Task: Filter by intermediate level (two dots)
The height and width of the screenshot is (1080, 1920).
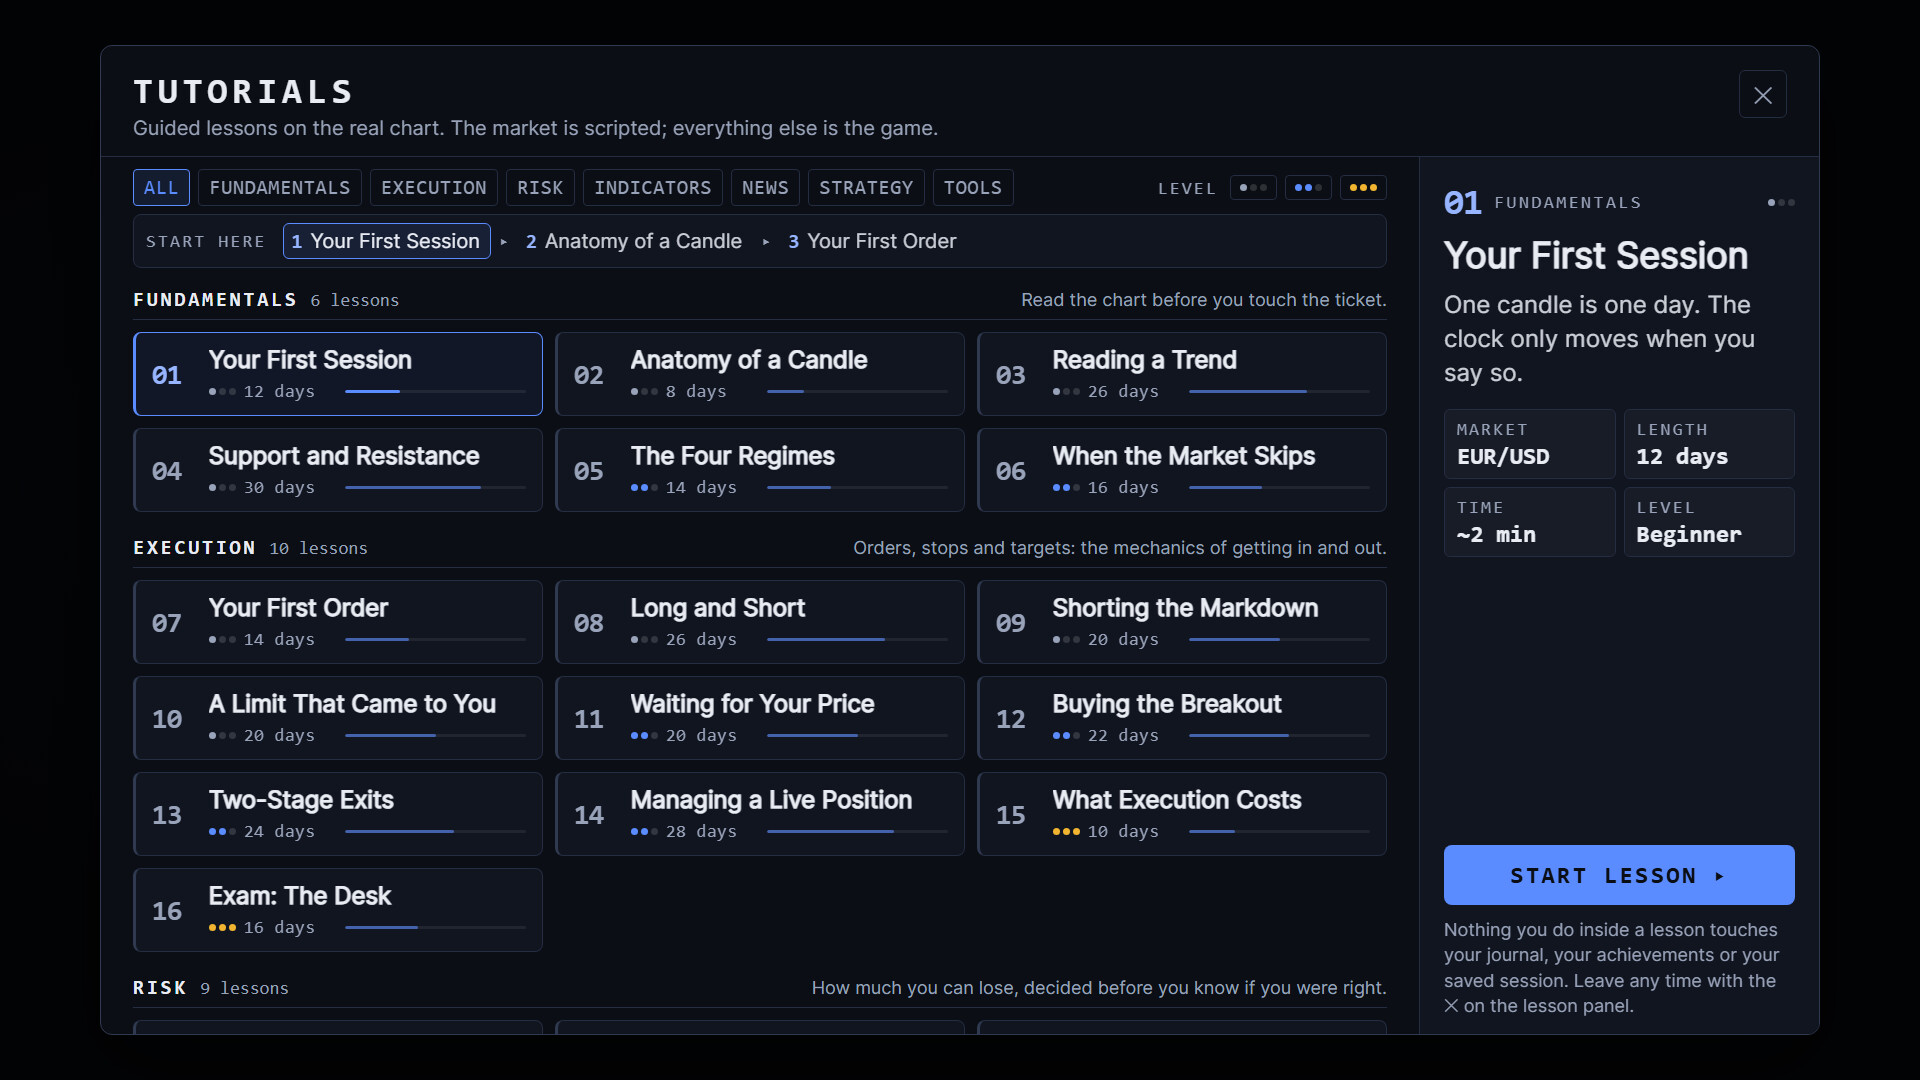Action: coord(1308,188)
